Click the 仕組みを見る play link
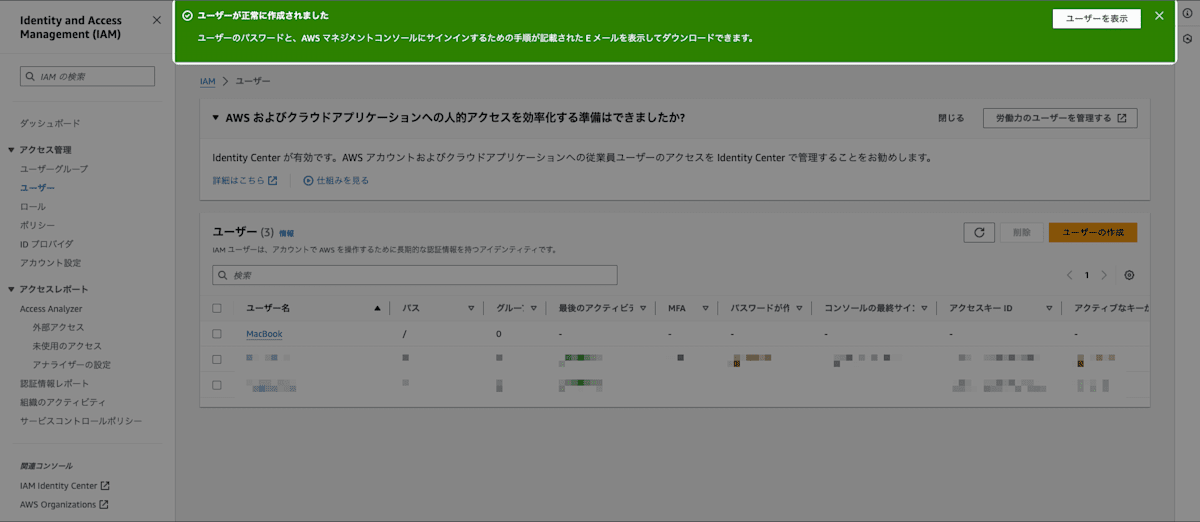This screenshot has height=522, width=1200. 336,181
